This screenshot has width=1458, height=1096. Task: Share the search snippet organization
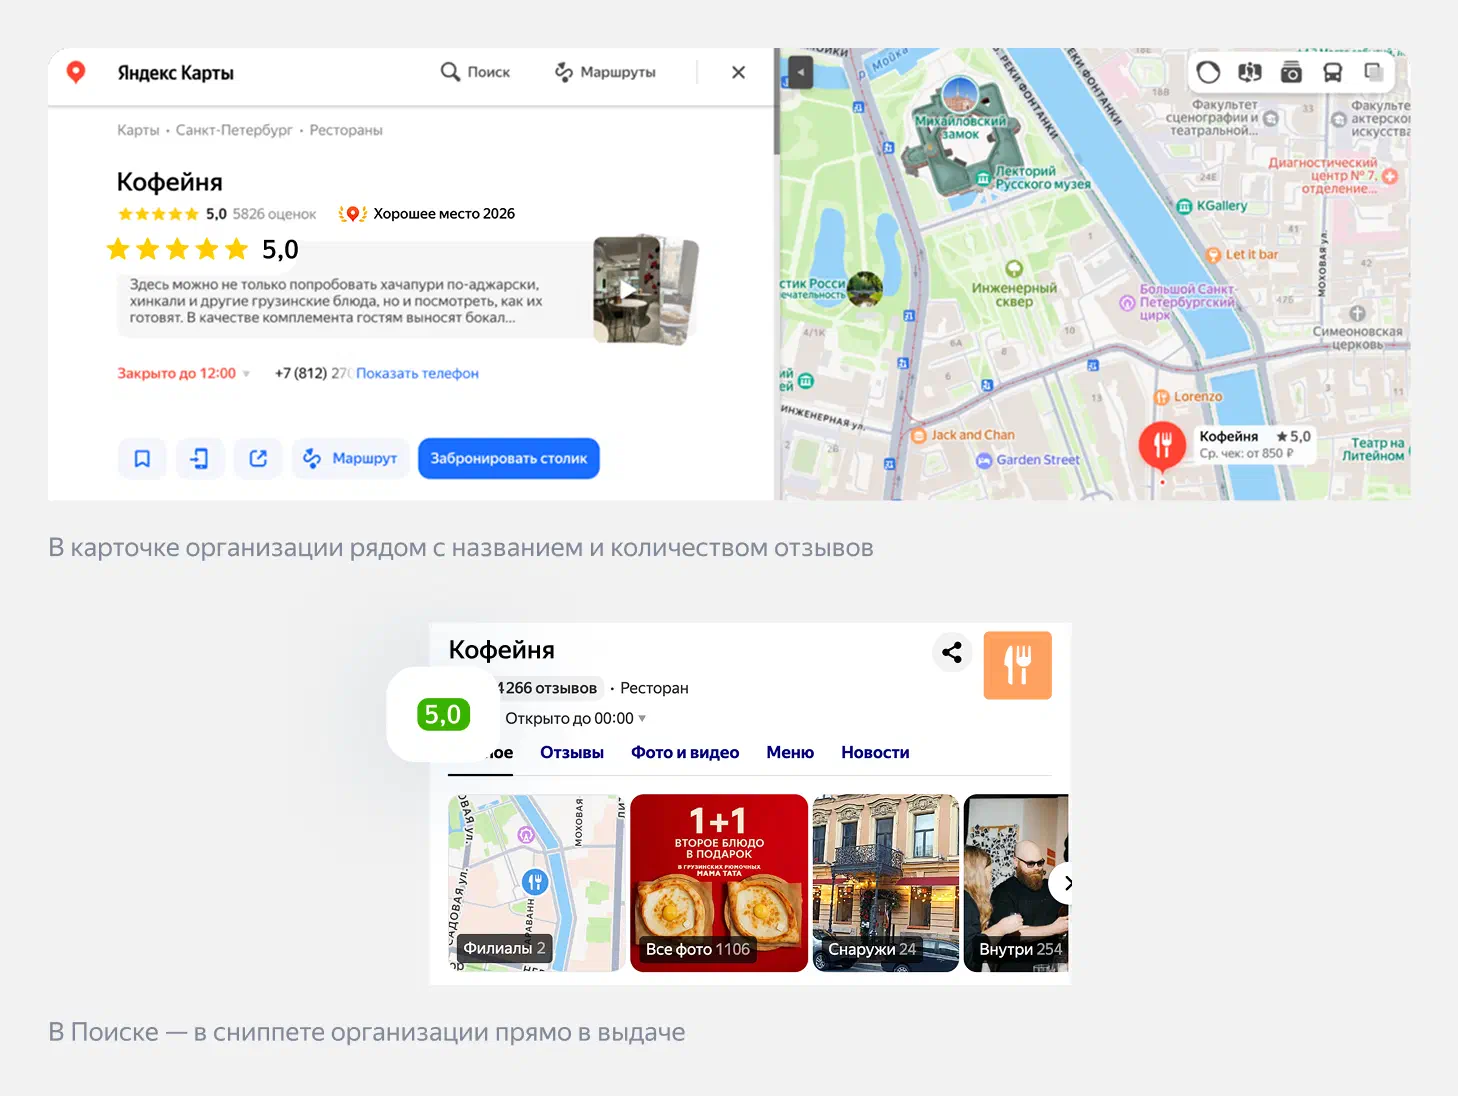coord(952,652)
